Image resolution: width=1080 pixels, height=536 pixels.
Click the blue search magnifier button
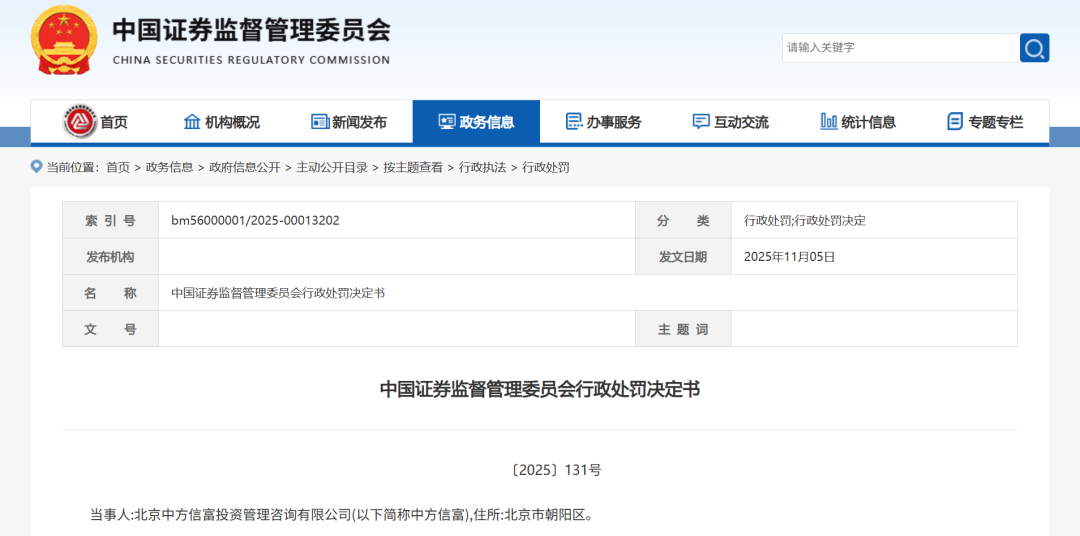[x=1034, y=48]
